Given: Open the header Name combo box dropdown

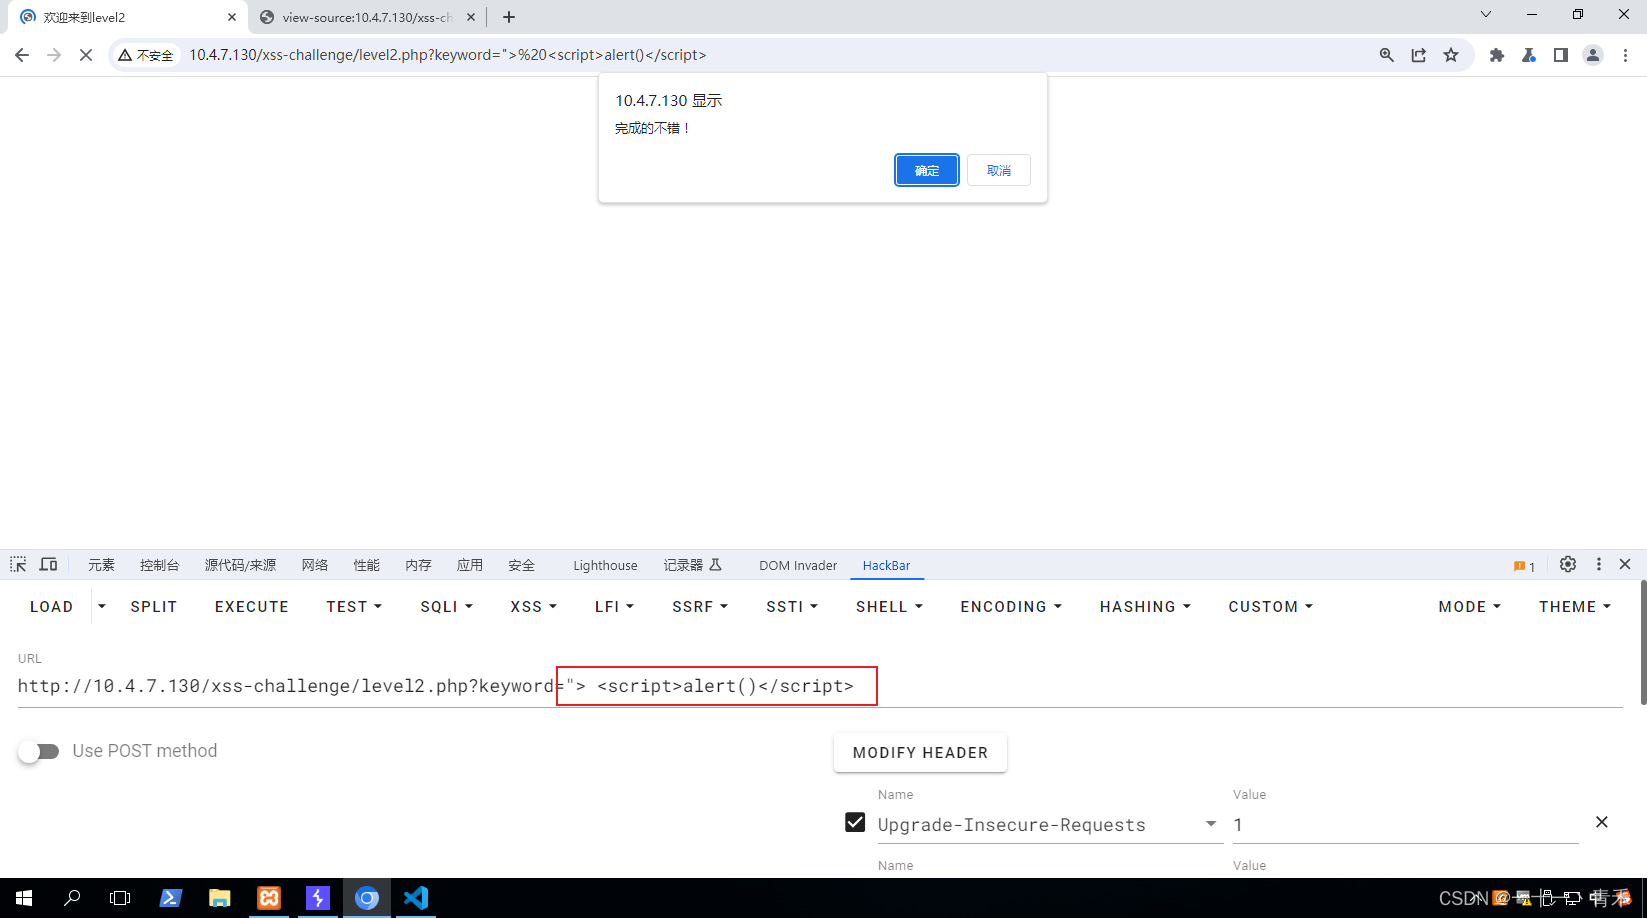Looking at the screenshot, I should tap(1211, 825).
